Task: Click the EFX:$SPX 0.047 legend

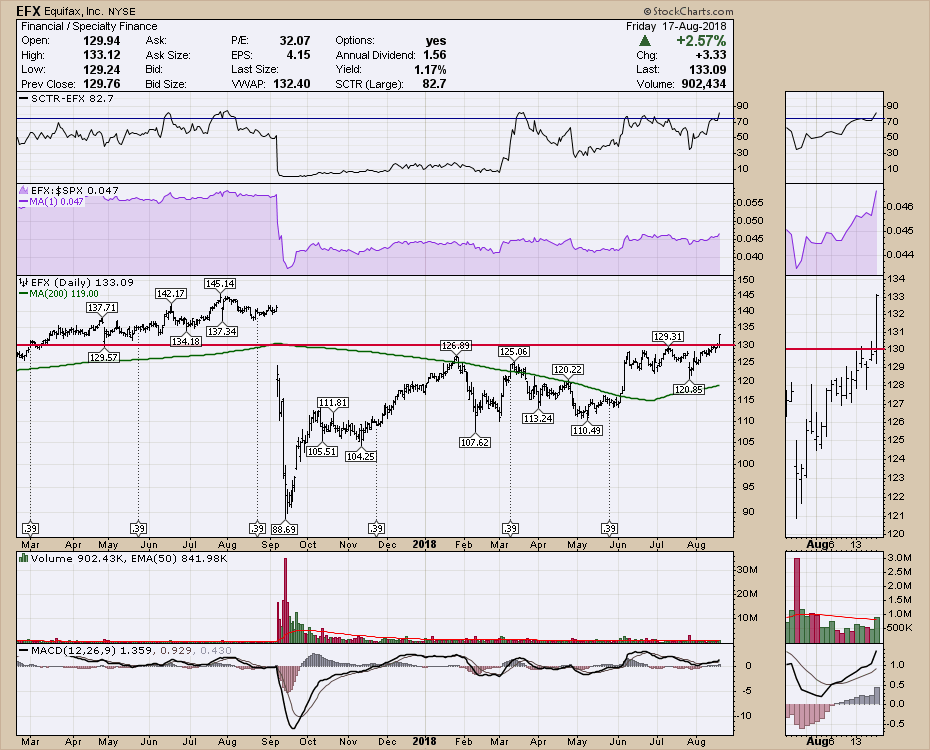Action: 69,190
